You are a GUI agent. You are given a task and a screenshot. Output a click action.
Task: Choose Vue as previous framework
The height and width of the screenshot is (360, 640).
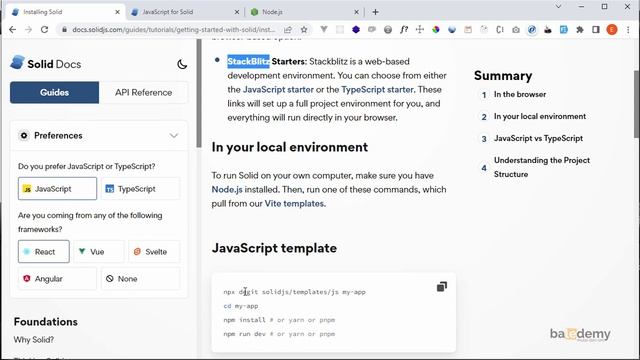pos(99,251)
